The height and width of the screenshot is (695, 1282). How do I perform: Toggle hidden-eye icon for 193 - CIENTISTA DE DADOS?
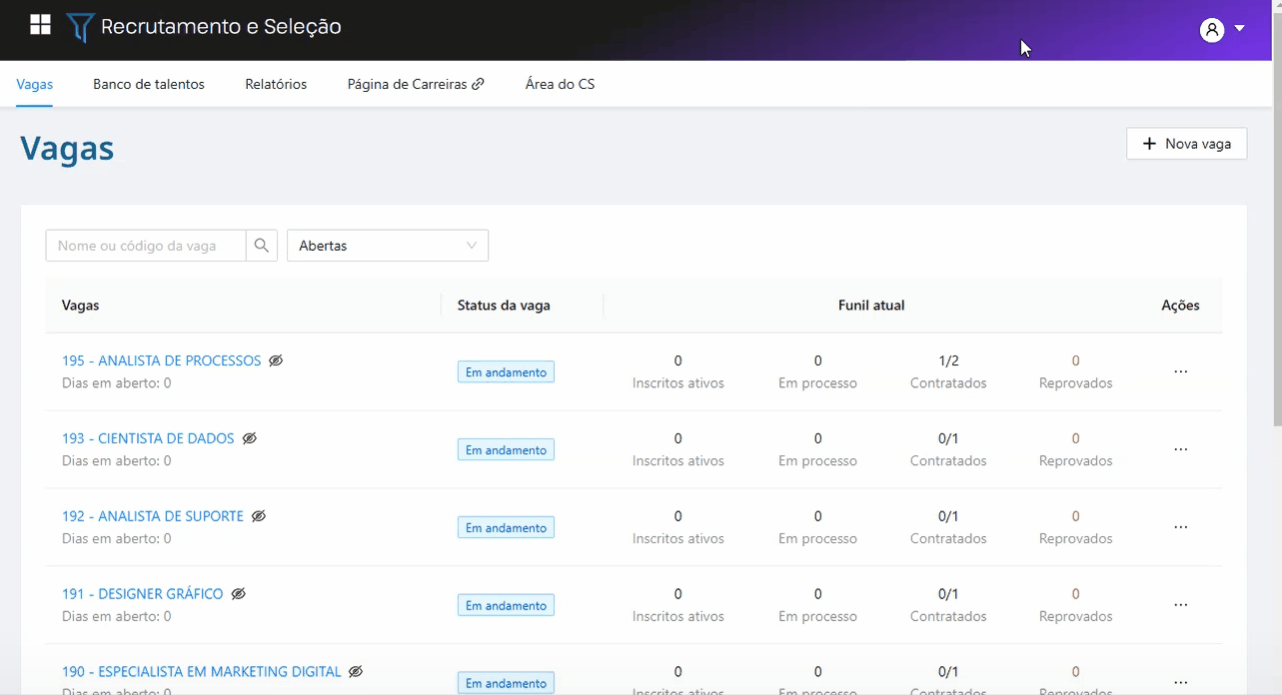[250, 438]
